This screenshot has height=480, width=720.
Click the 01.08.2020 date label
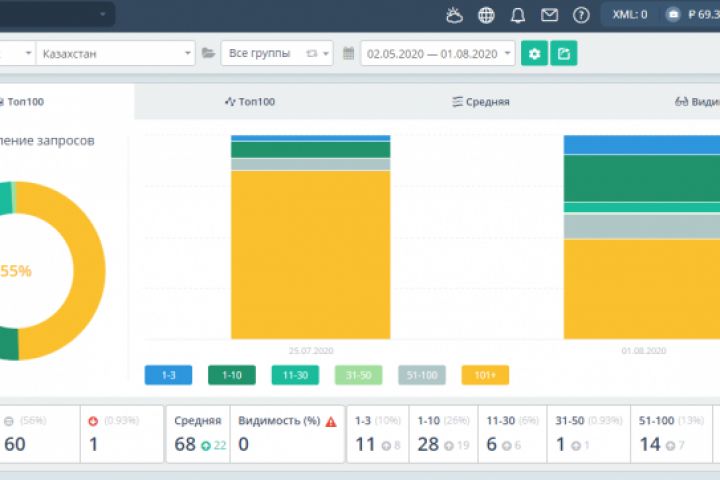pyautogui.click(x=644, y=350)
